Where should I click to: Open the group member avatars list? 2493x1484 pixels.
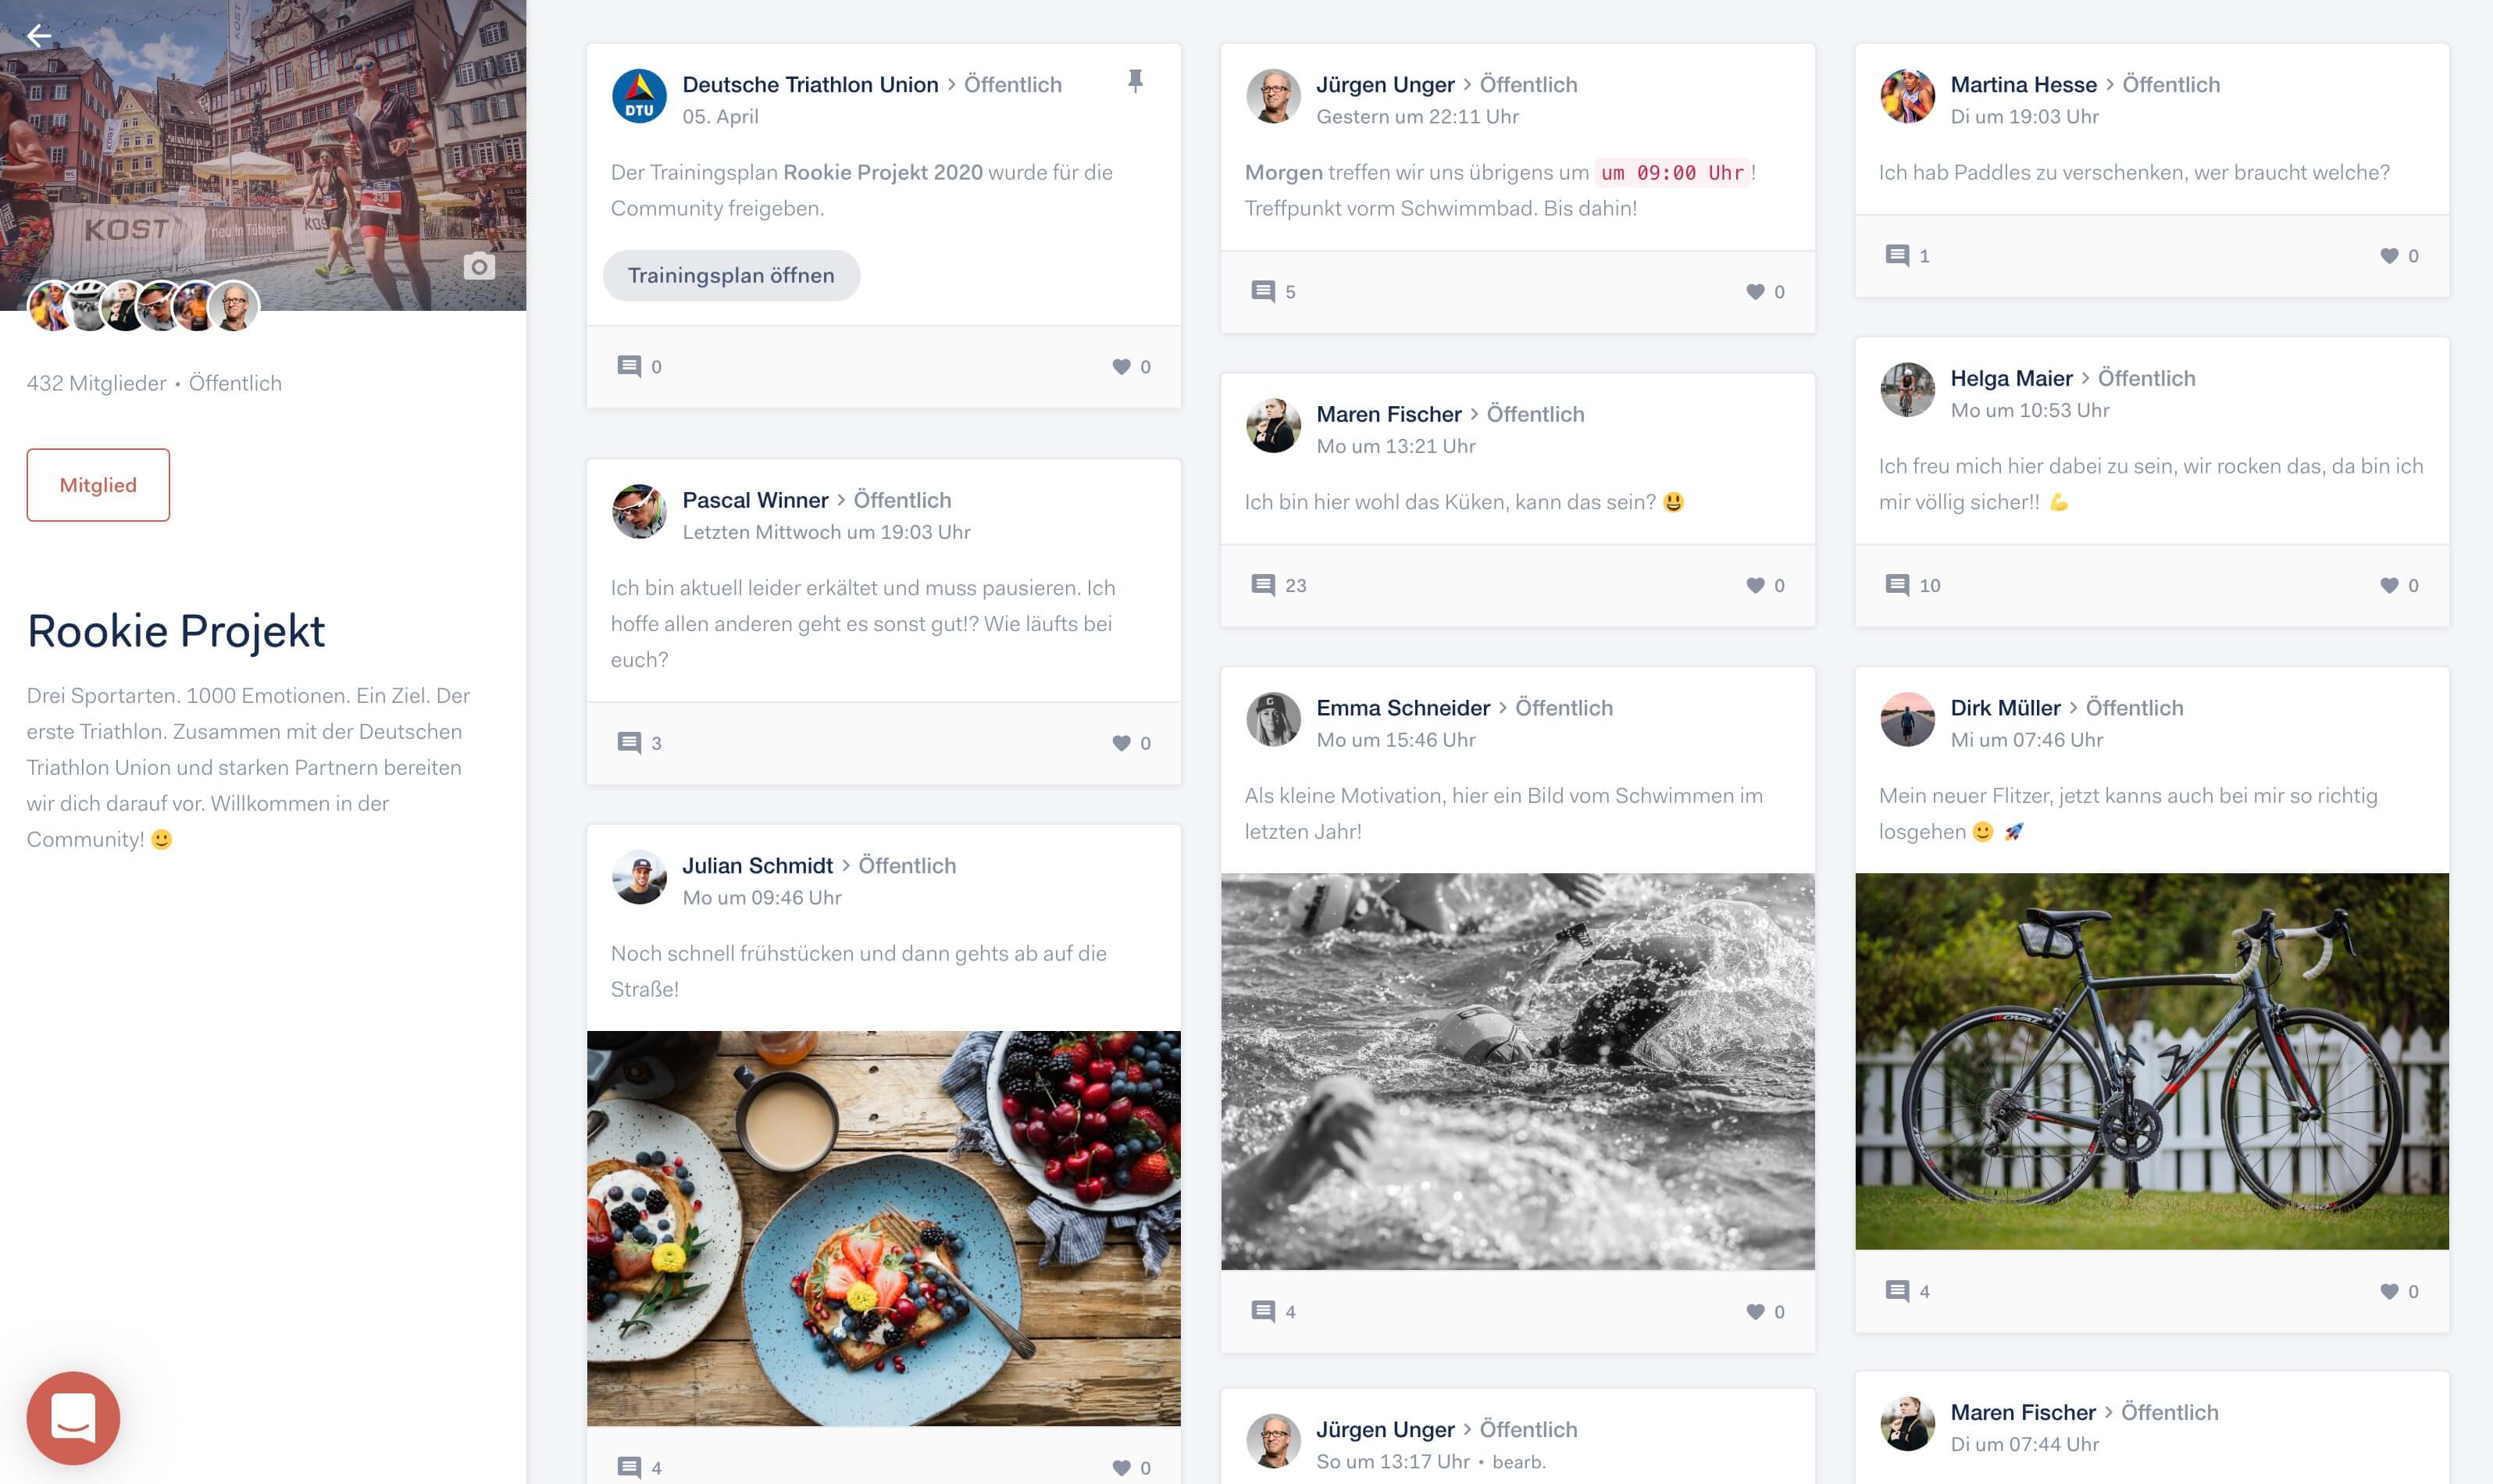tap(143, 306)
